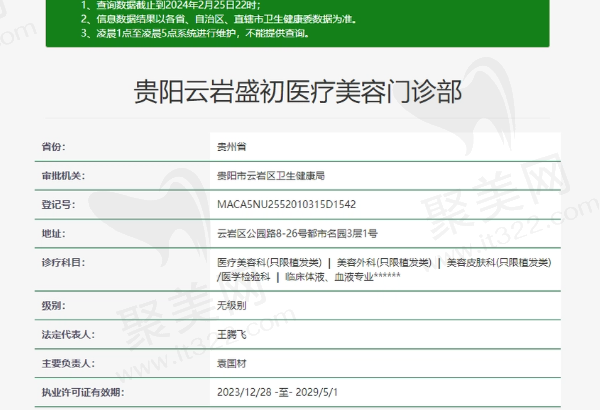The height and width of the screenshot is (410, 600).
Task: Click the 诊疗科目 label
Action: click(x=63, y=263)
